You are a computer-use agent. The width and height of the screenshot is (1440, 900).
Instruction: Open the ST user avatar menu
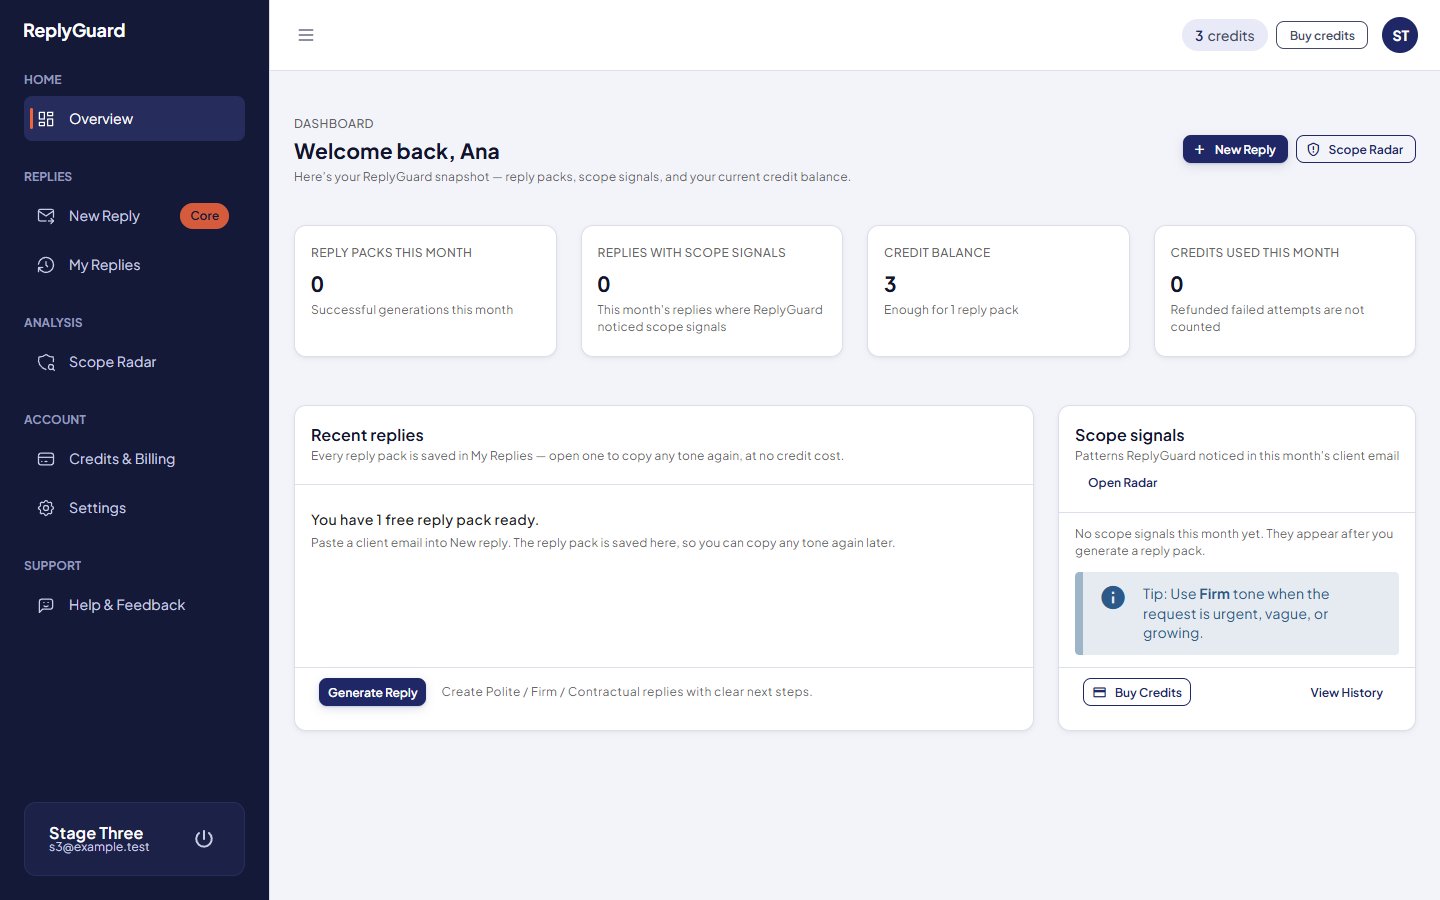pyautogui.click(x=1400, y=35)
